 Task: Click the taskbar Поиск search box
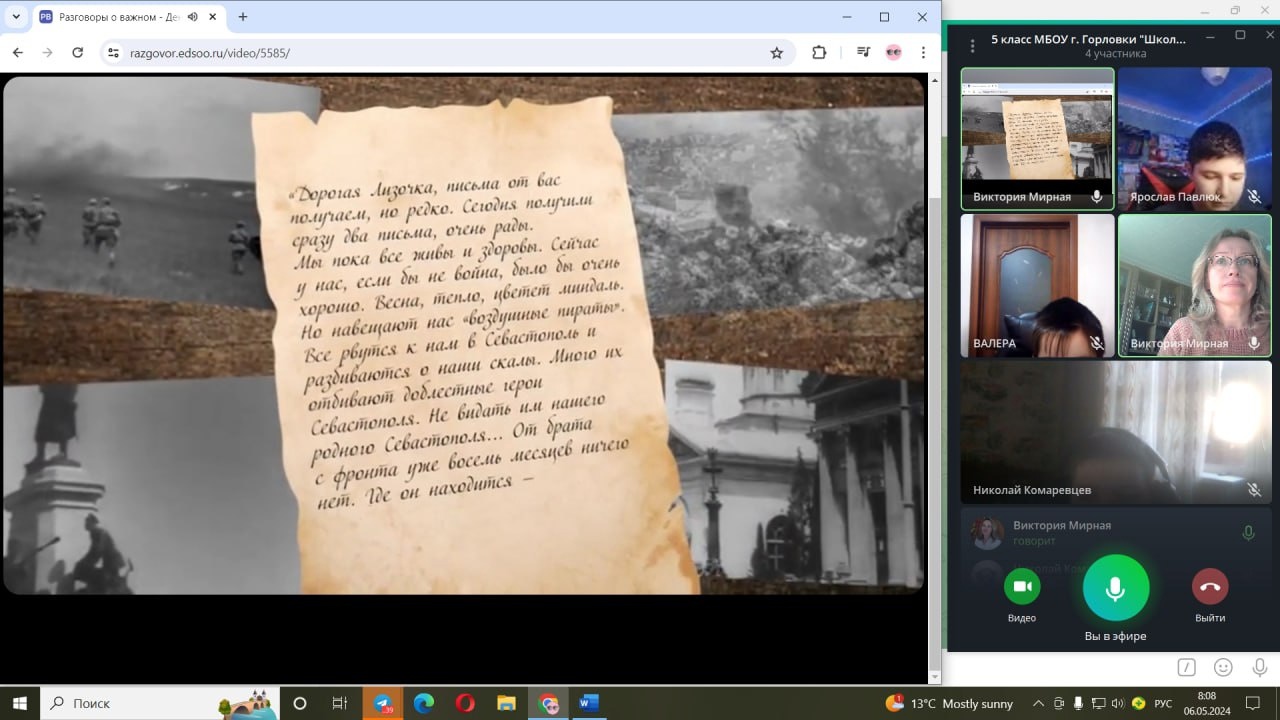coord(160,703)
